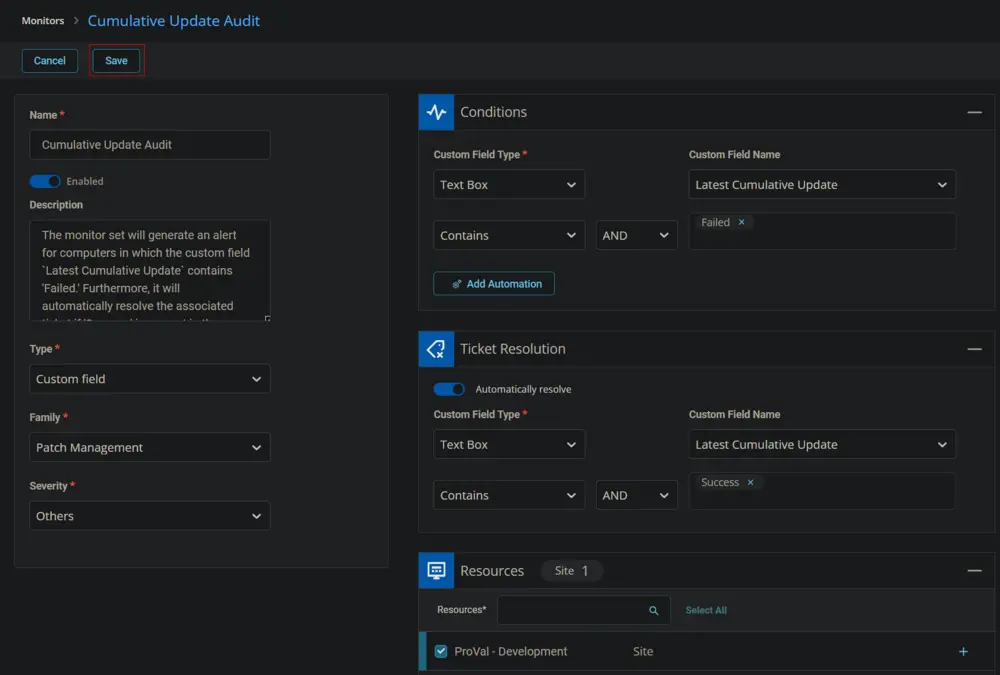Collapse the Ticket Resolution section
Viewport: 1000px width, 675px height.
[x=974, y=349]
